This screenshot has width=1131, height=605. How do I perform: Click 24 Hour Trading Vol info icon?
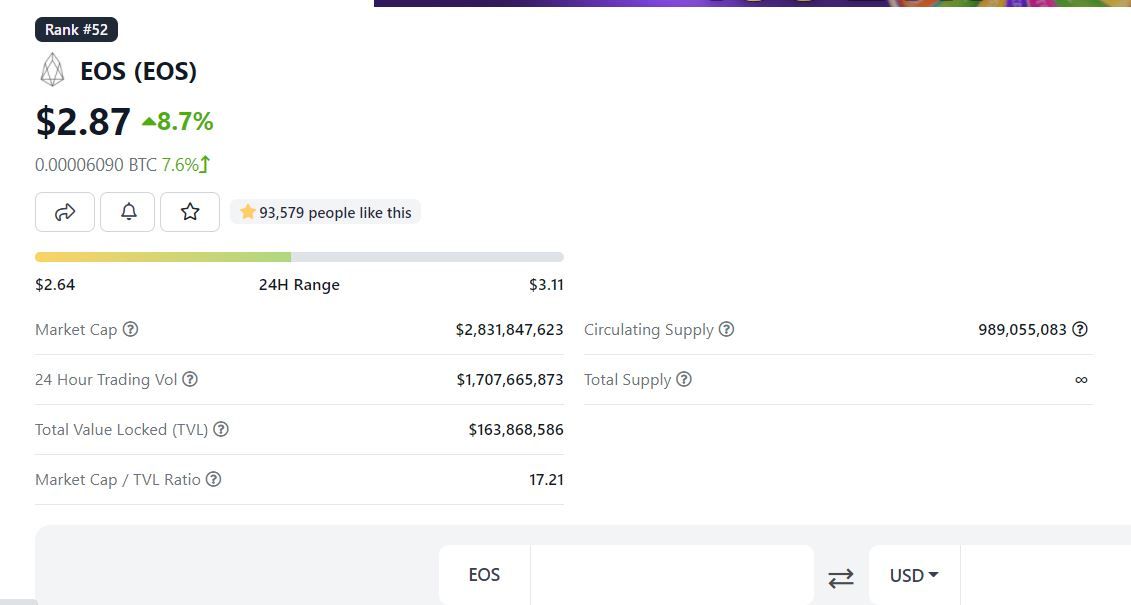click(190, 379)
